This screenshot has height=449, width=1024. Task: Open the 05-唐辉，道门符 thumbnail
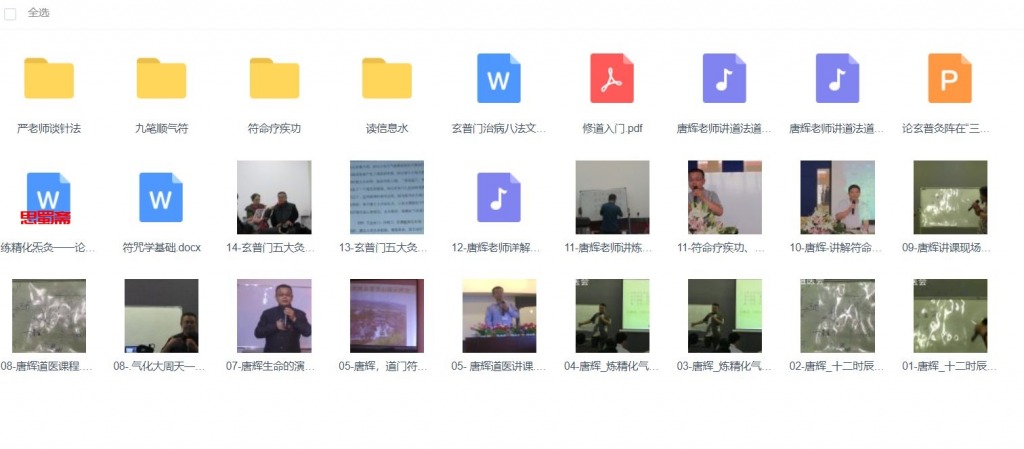387,316
